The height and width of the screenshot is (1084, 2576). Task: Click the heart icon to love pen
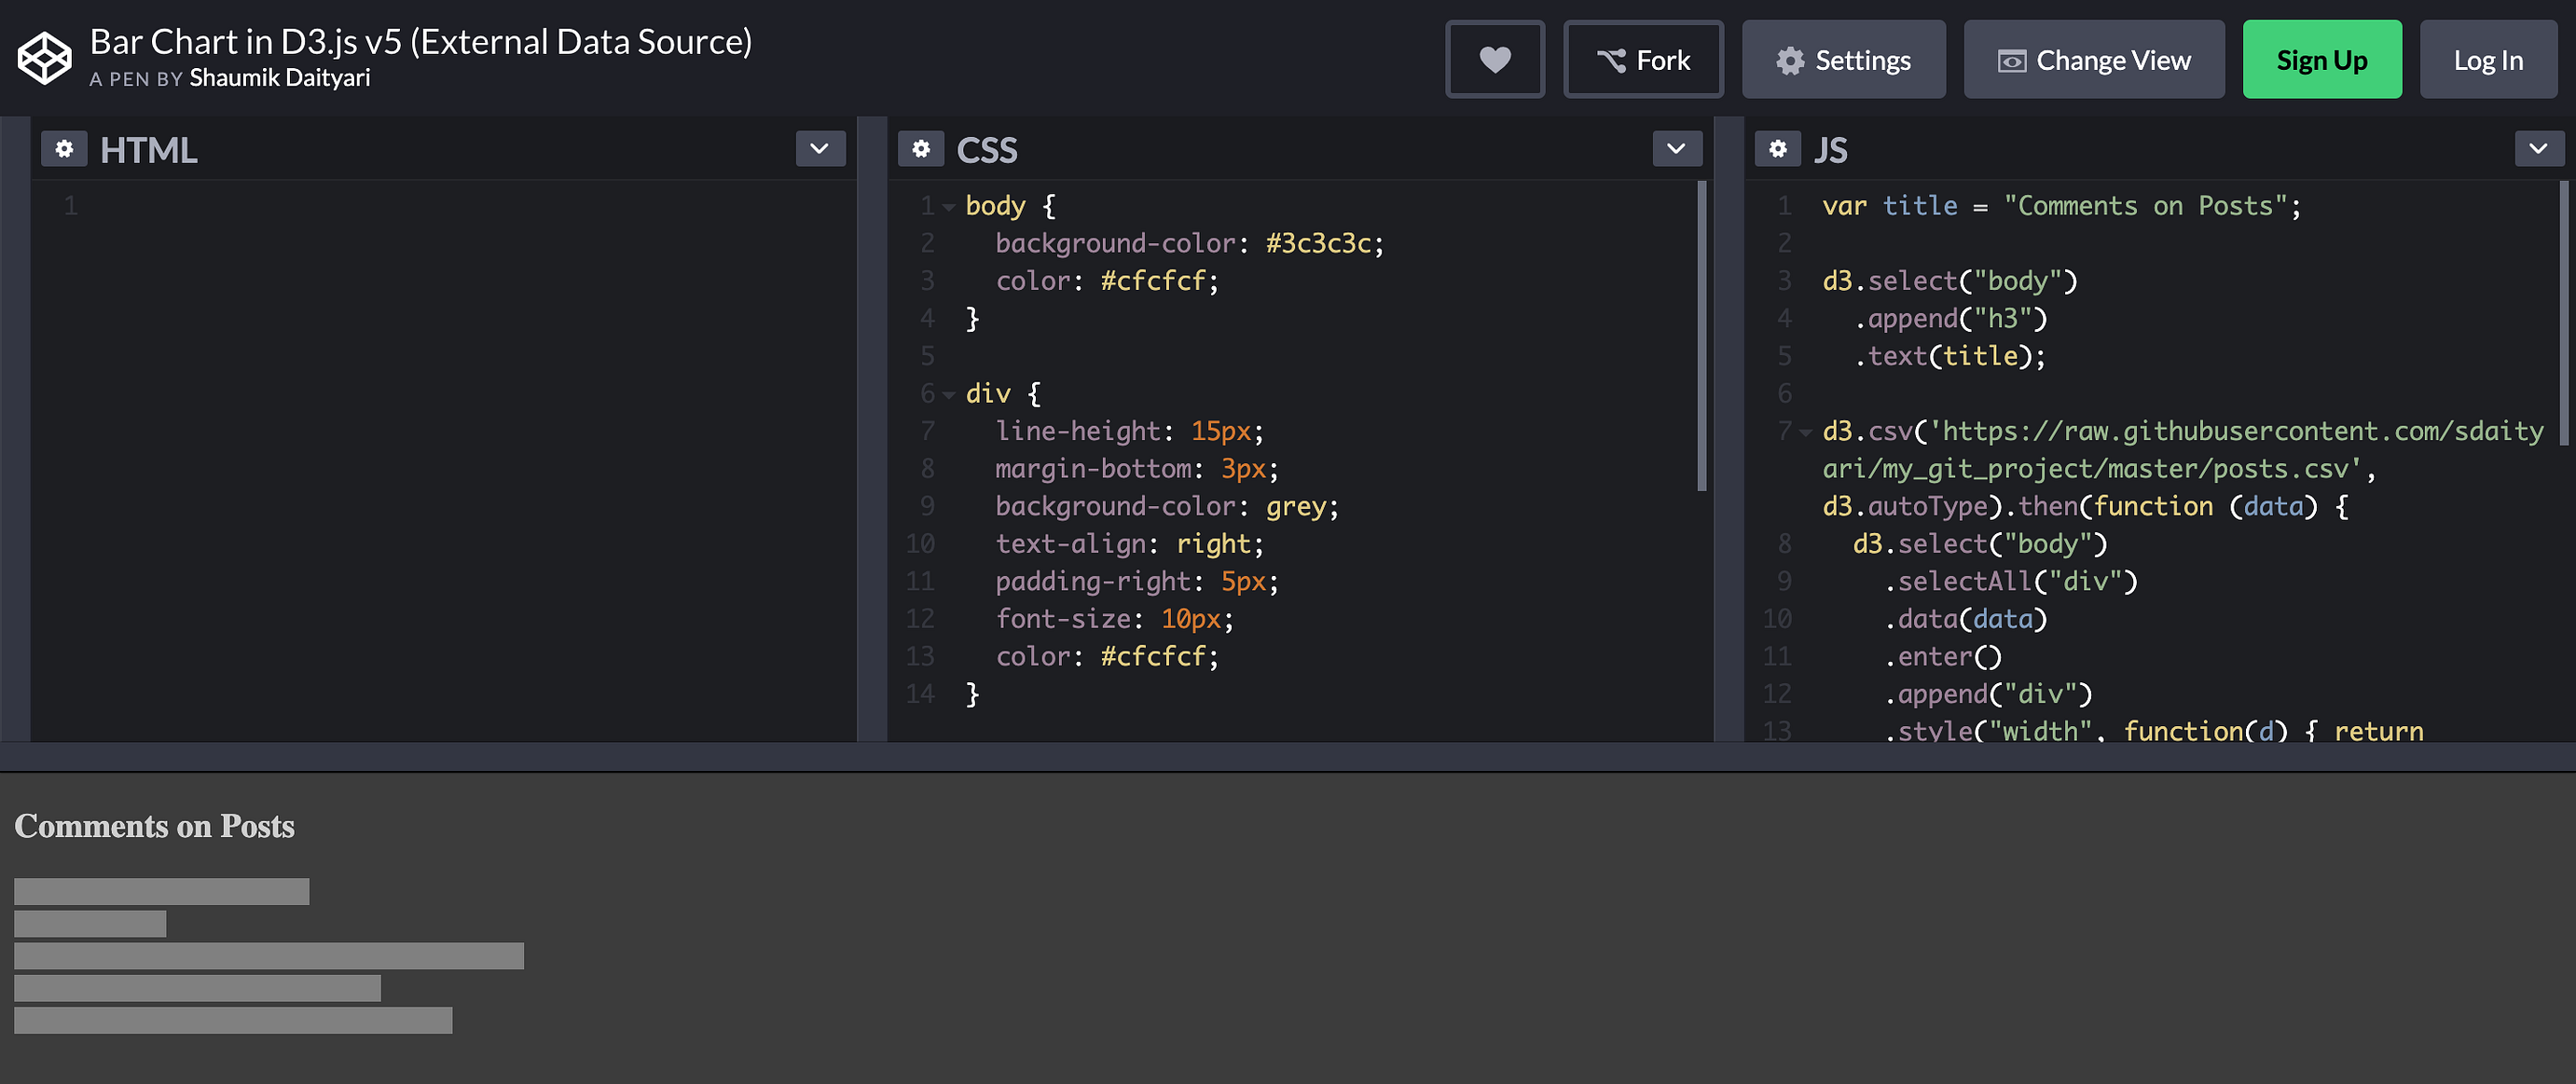tap(1494, 60)
